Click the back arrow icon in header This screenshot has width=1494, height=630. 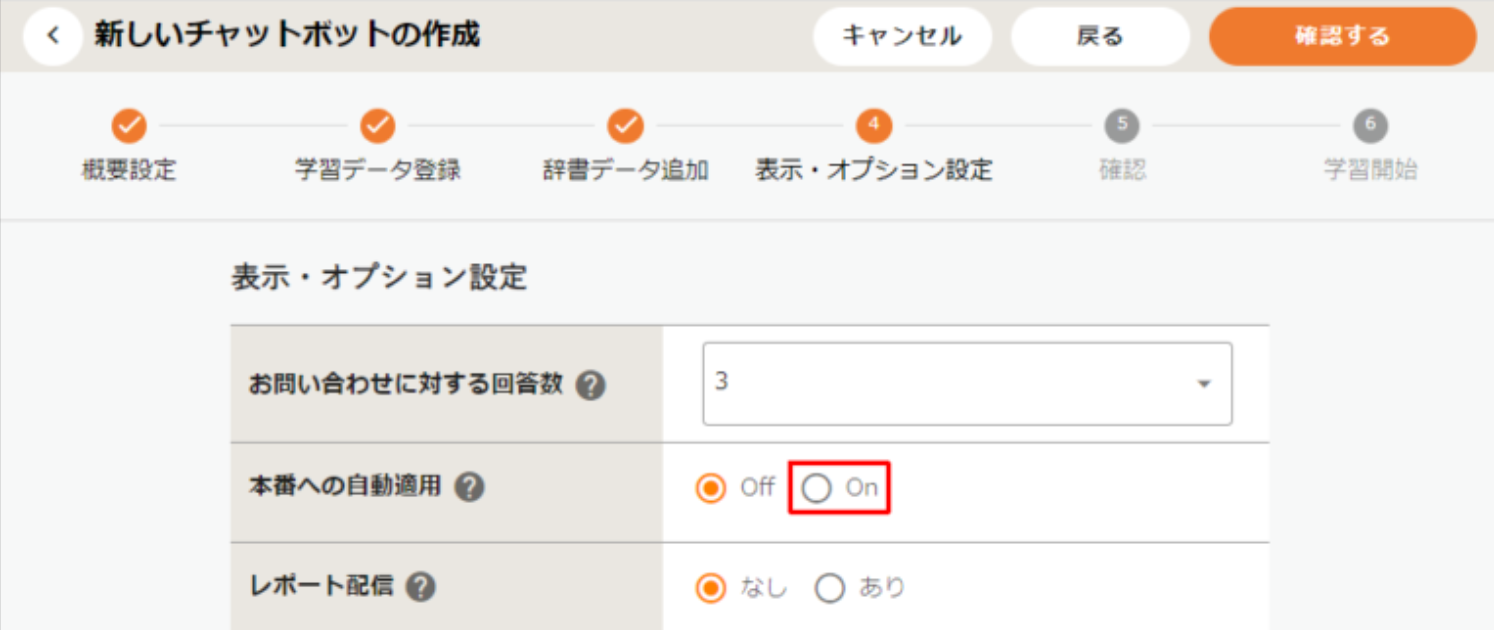coord(52,37)
